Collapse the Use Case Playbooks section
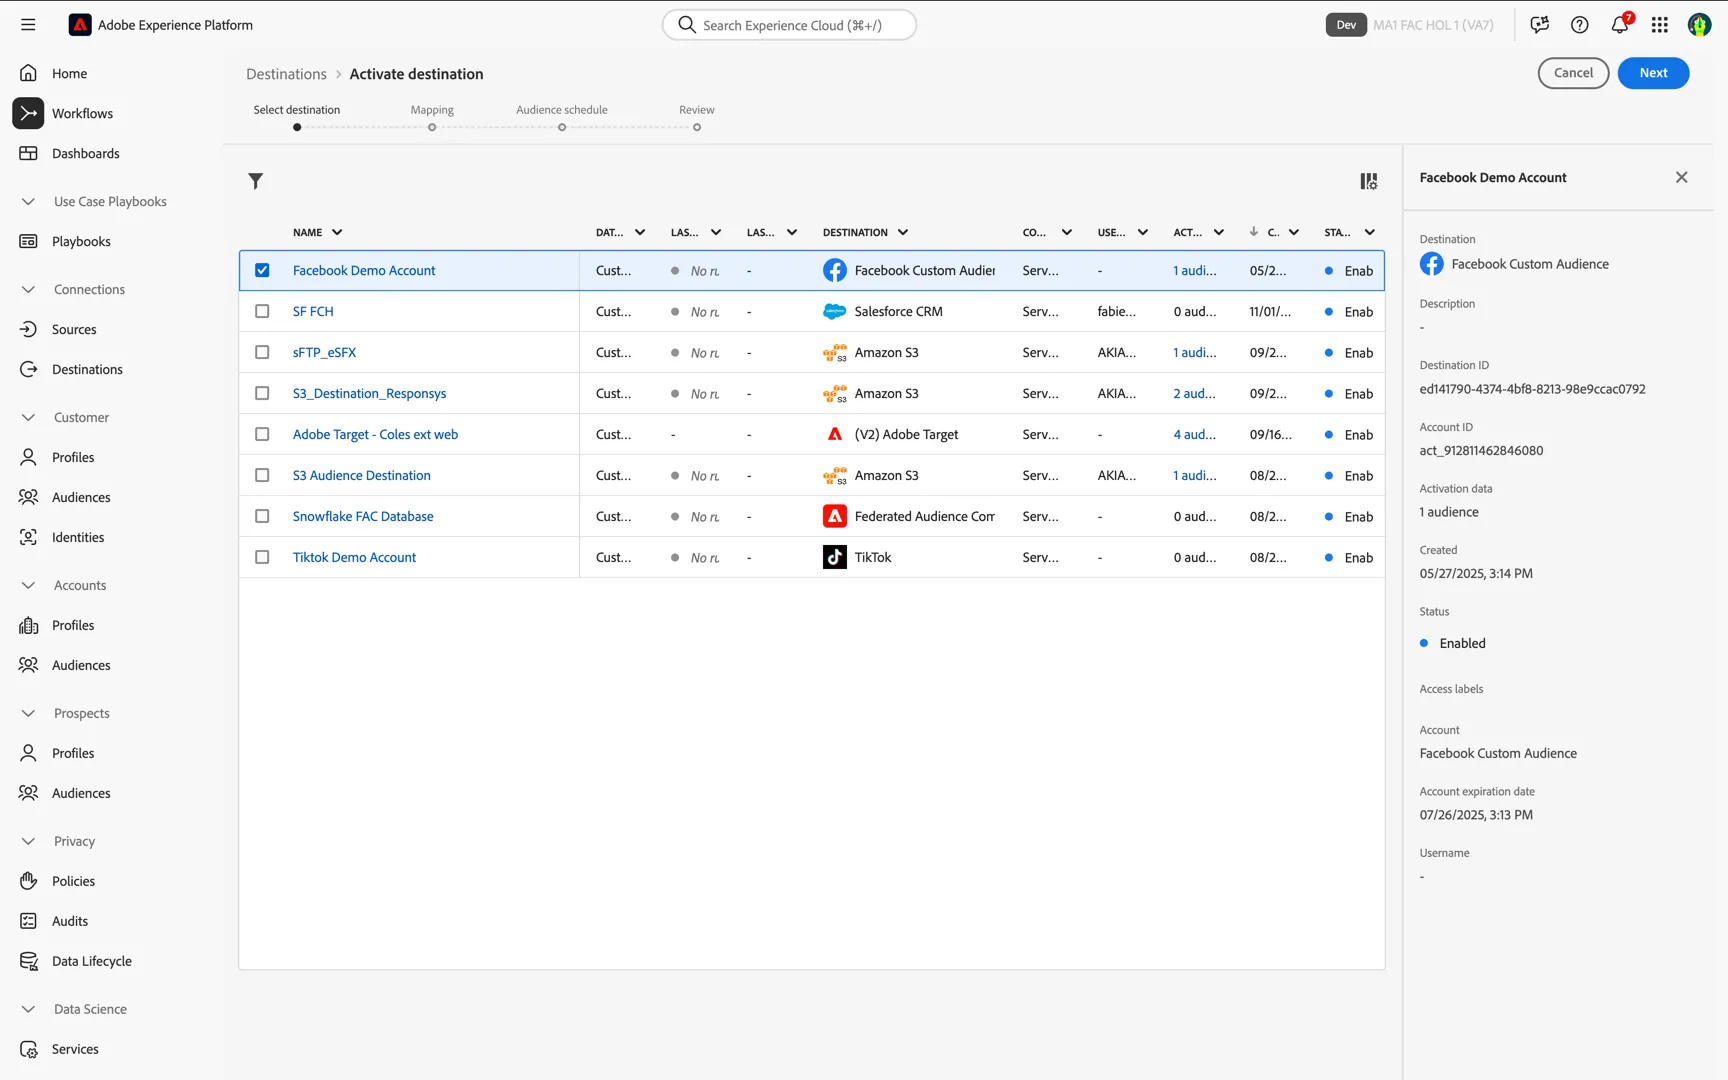This screenshot has width=1728, height=1080. [x=28, y=201]
